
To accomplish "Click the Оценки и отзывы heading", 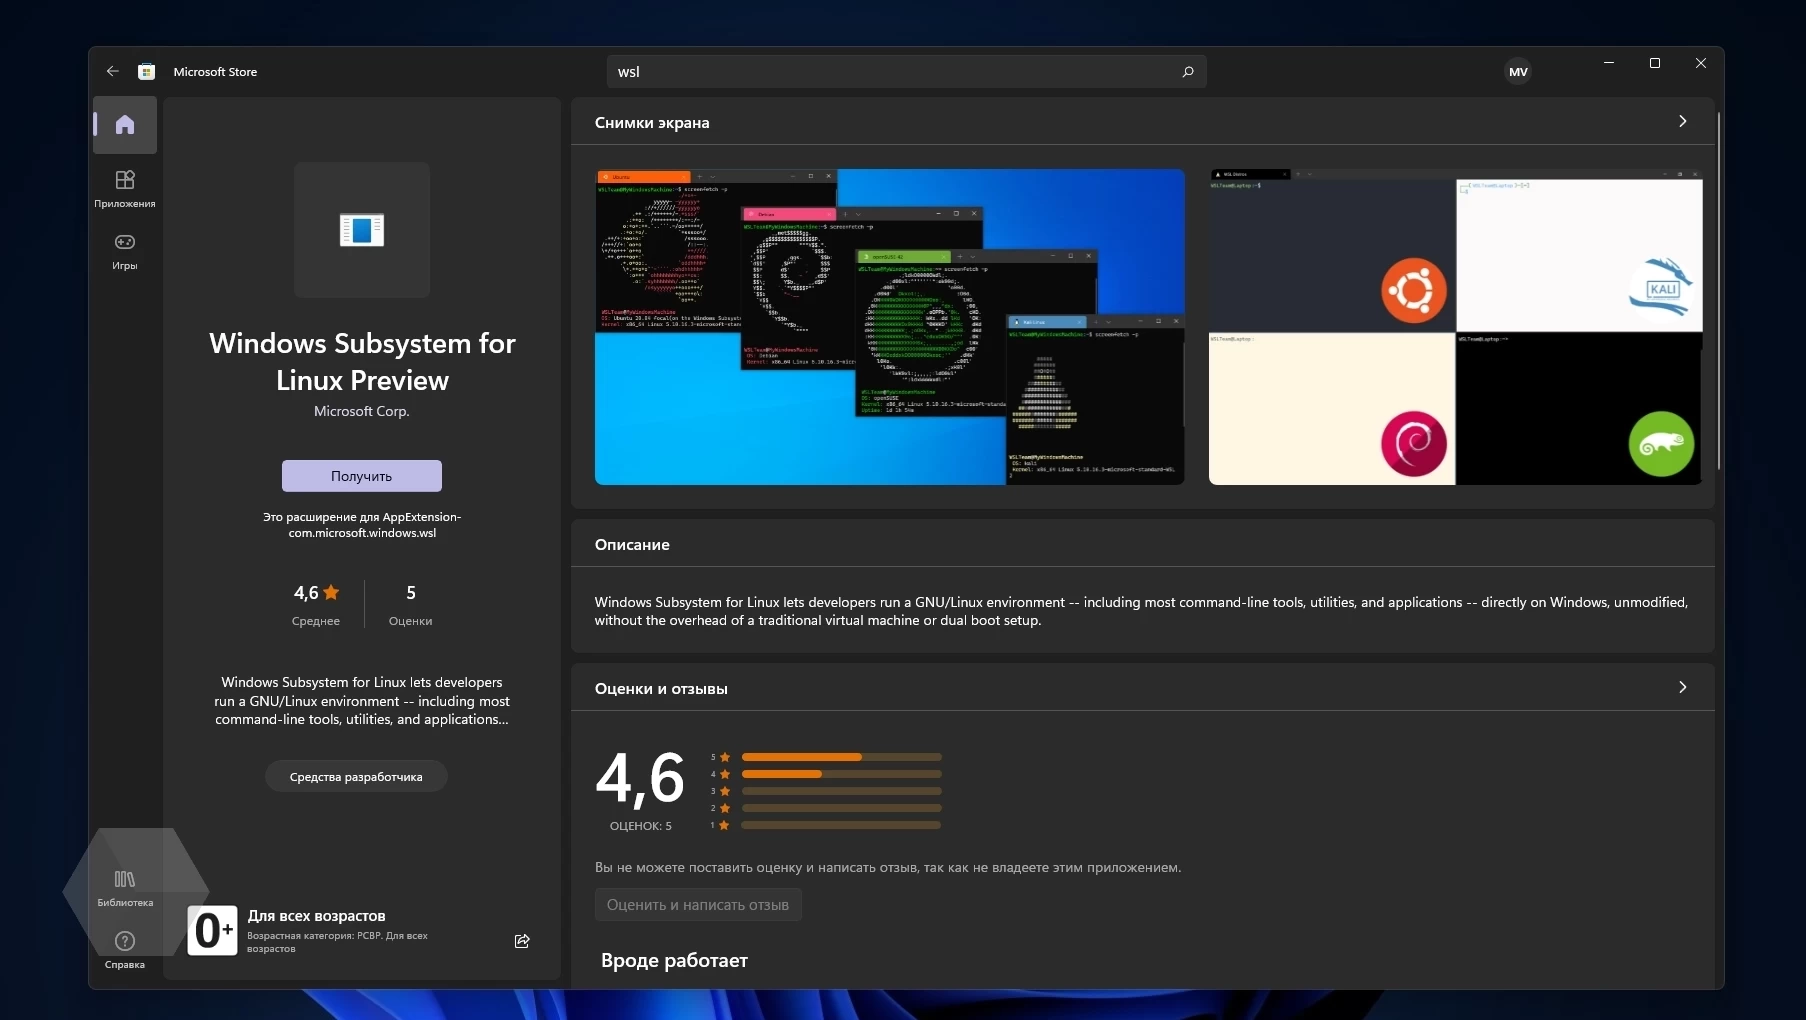I will click(661, 689).
